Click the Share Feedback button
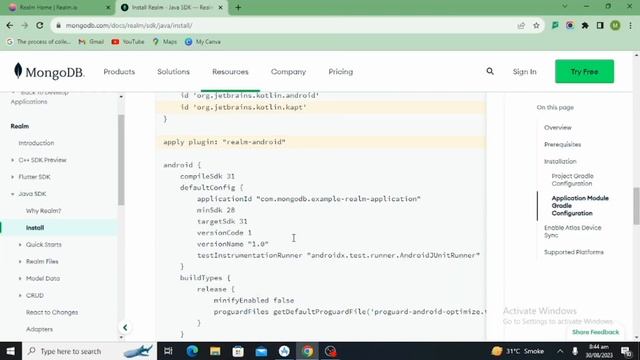Image resolution: width=640 pixels, height=360 pixels. (x=596, y=332)
